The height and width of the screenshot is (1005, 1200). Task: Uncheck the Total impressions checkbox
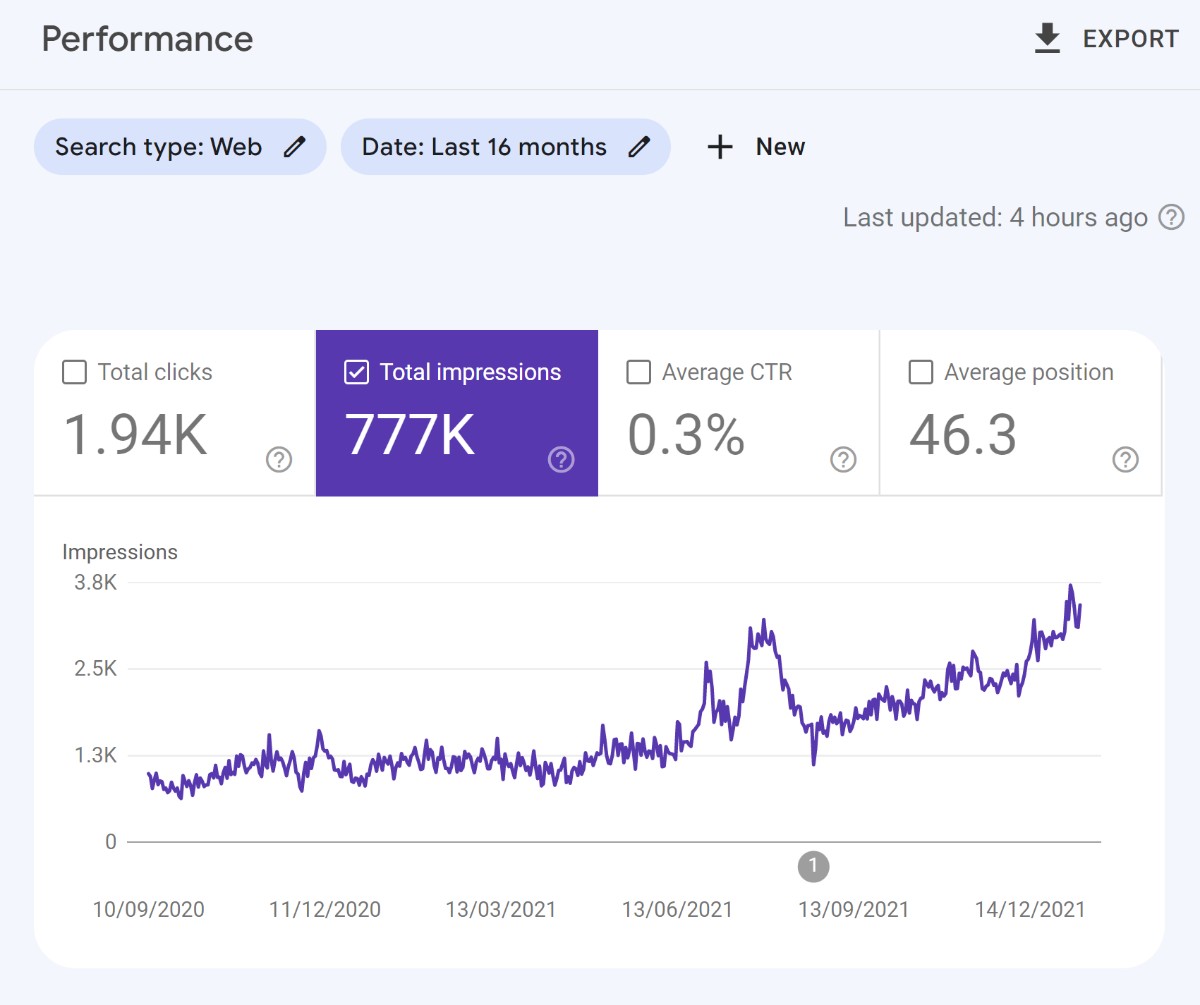point(356,372)
